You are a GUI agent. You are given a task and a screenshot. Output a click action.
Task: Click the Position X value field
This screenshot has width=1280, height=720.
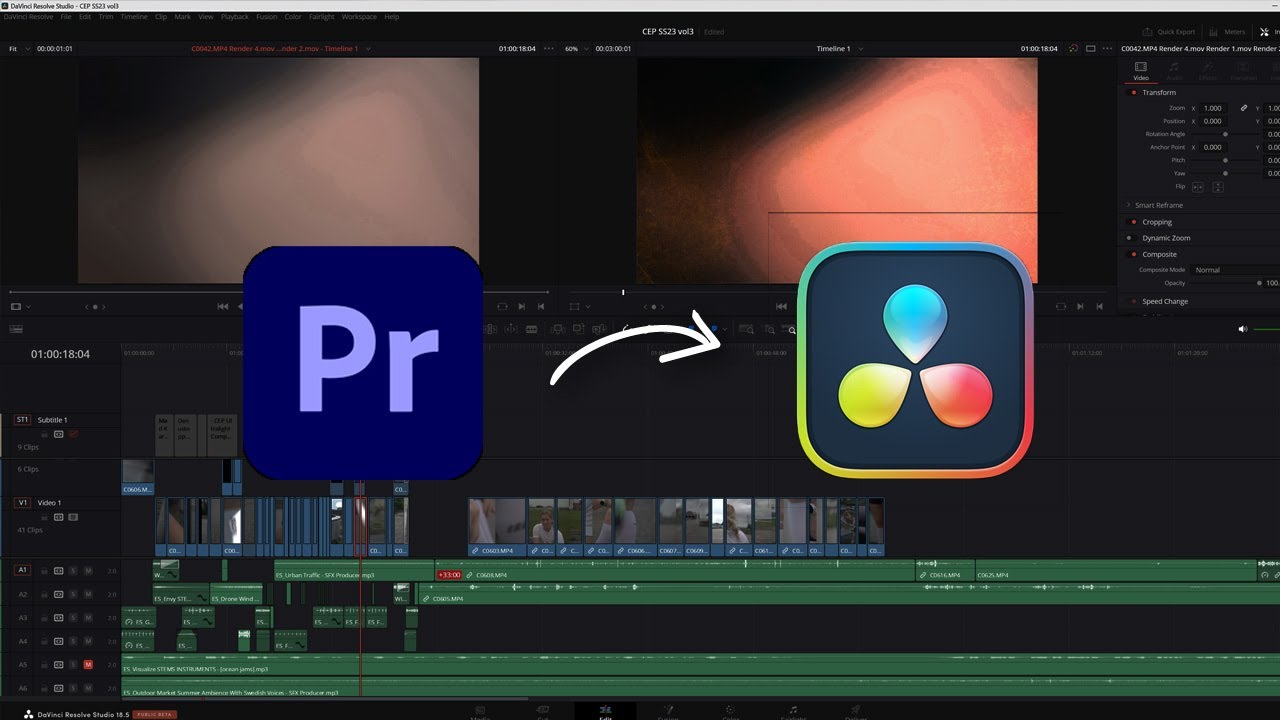pyautogui.click(x=1213, y=121)
